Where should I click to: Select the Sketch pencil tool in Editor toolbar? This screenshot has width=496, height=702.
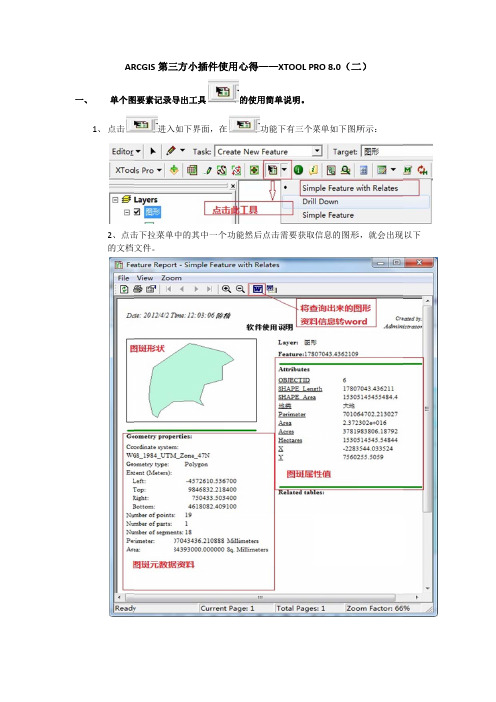point(171,151)
